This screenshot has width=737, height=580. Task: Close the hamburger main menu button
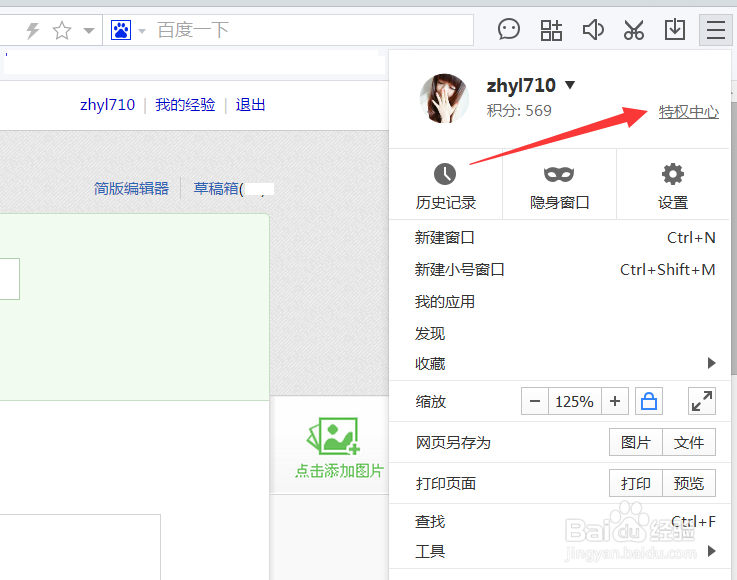(715, 30)
